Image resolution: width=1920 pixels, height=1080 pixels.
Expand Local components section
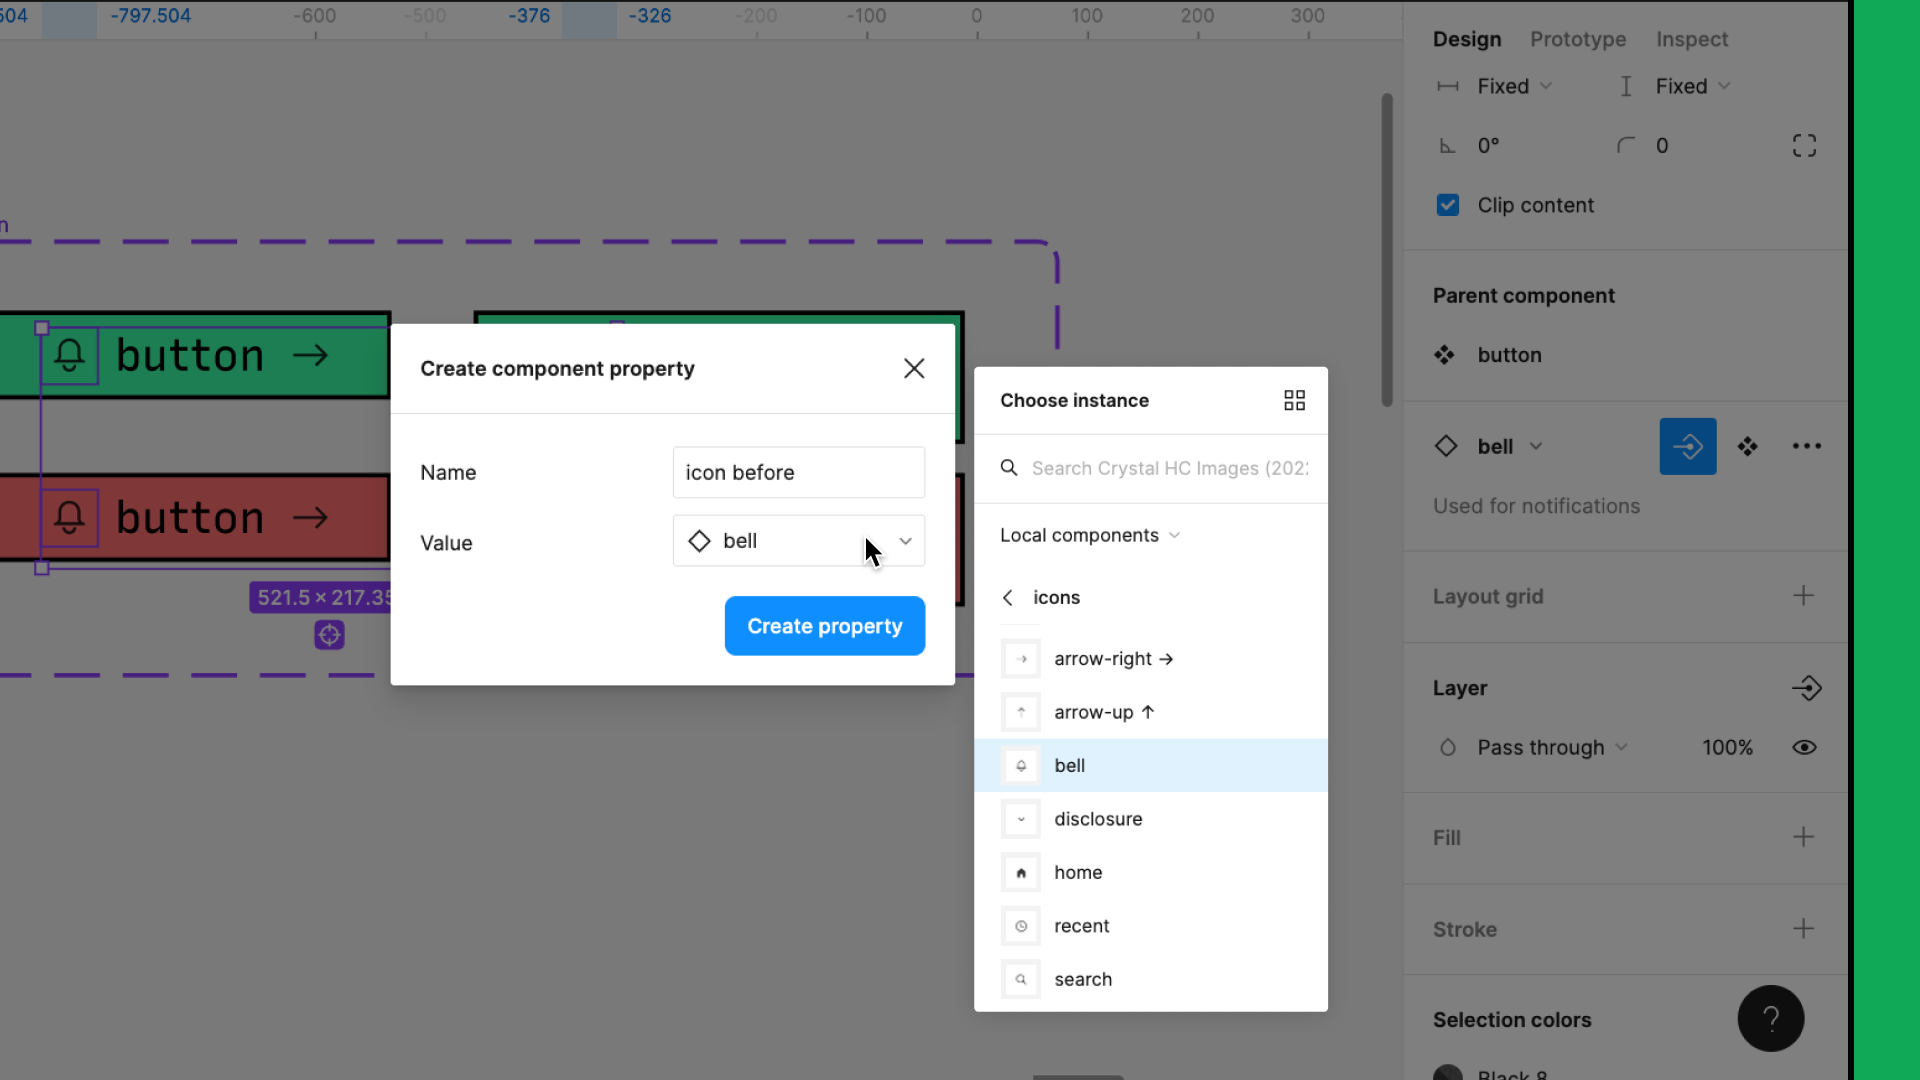click(x=1089, y=534)
